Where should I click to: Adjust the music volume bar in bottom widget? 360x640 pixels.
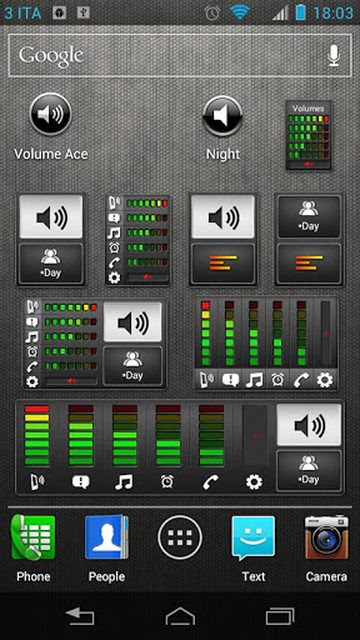pos(124,435)
